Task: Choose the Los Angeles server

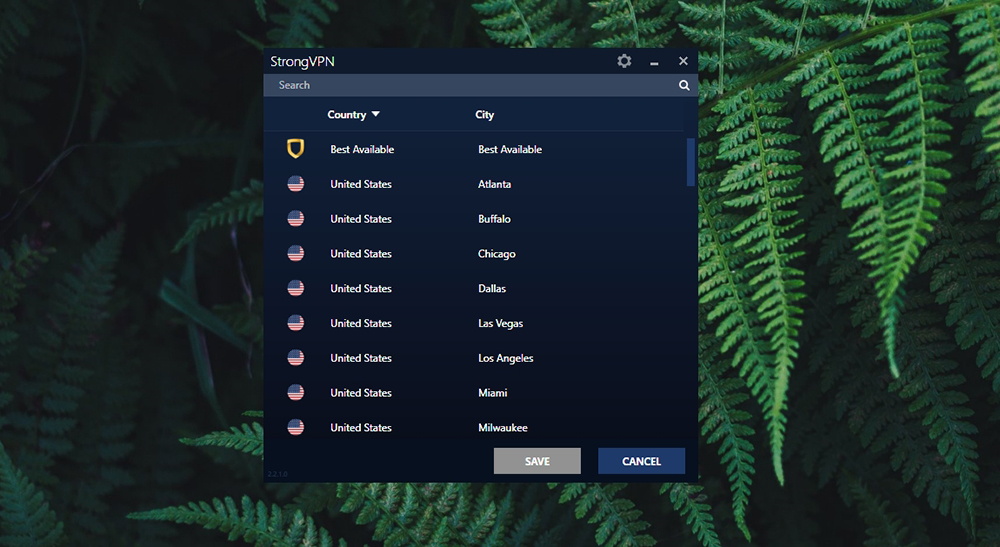Action: coord(506,358)
